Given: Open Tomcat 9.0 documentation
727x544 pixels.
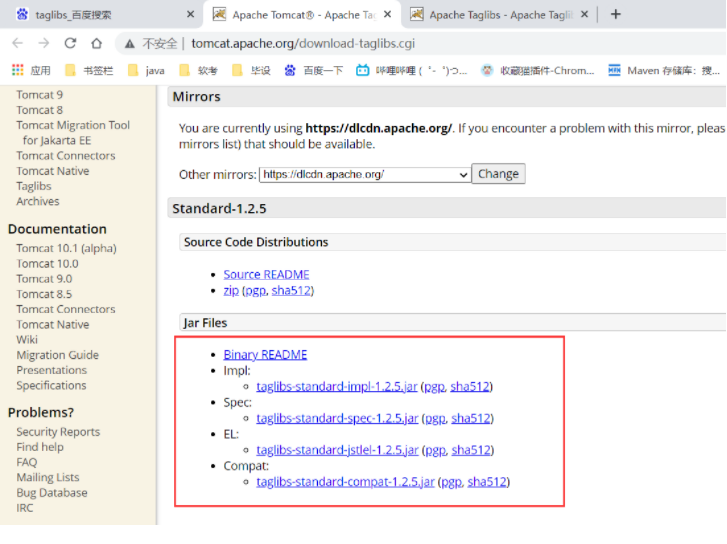Looking at the screenshot, I should coord(44,279).
